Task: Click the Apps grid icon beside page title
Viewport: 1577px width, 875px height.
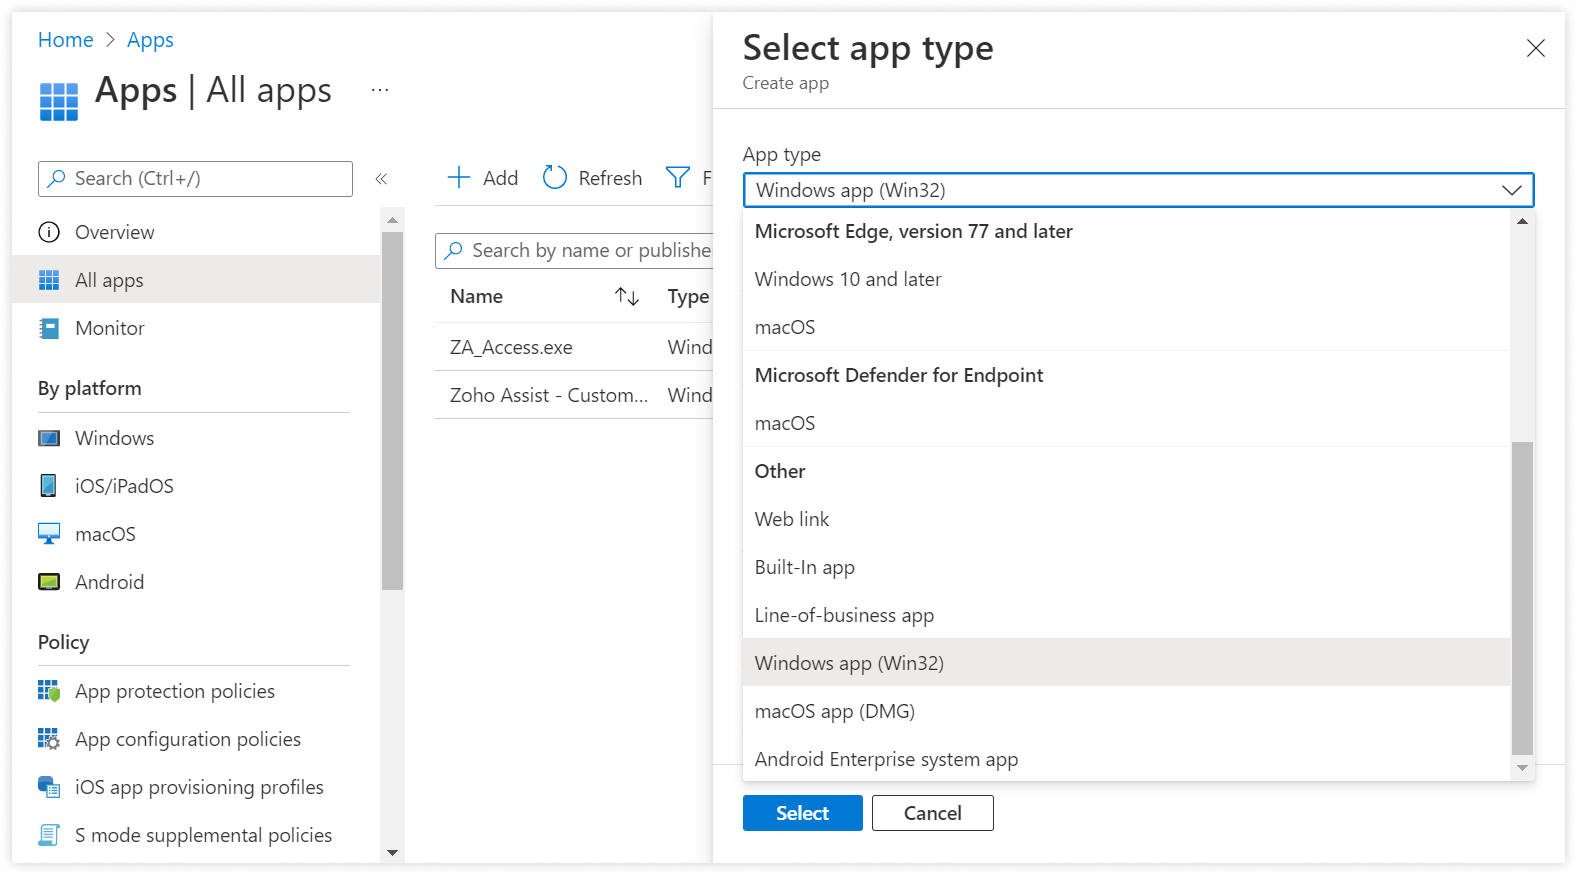Action: point(59,102)
